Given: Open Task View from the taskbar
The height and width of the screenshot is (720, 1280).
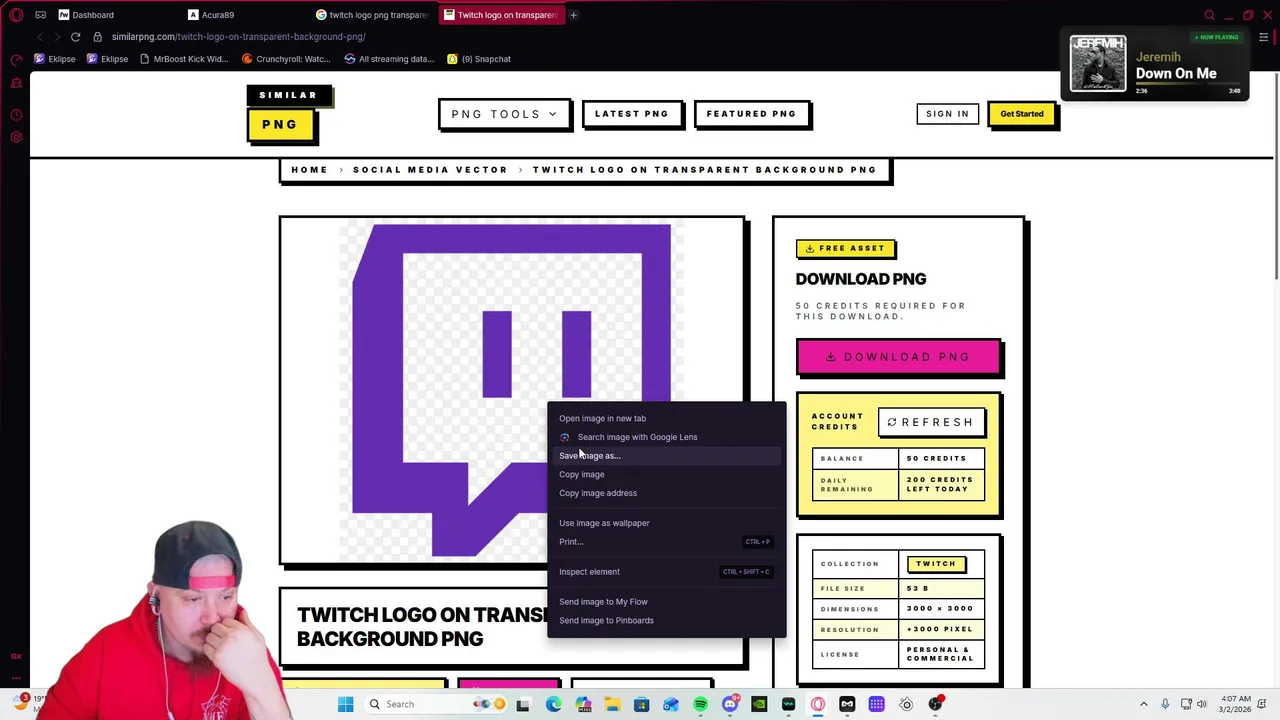Looking at the screenshot, I should [x=523, y=704].
